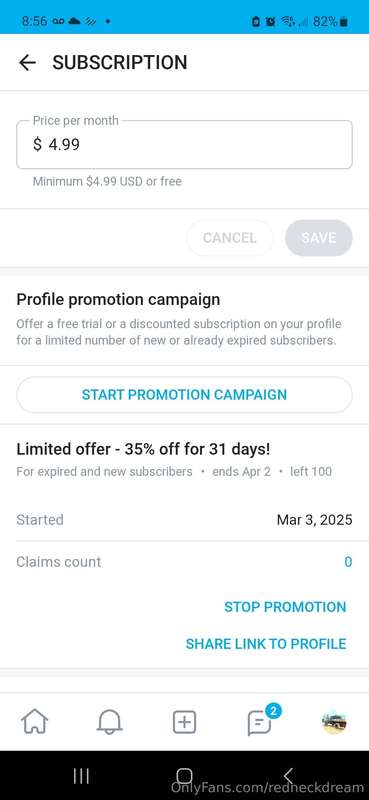Tap the Android system back icon

pos(288,776)
